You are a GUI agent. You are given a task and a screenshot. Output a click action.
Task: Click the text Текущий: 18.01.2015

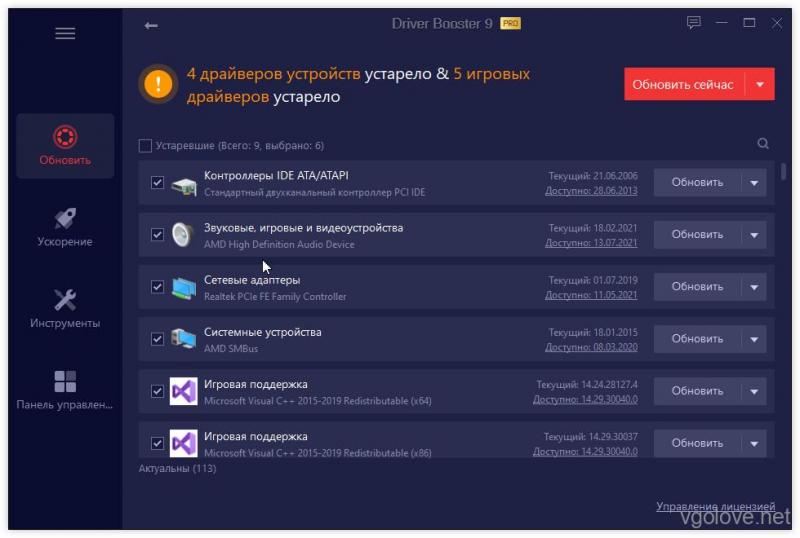[x=593, y=332]
